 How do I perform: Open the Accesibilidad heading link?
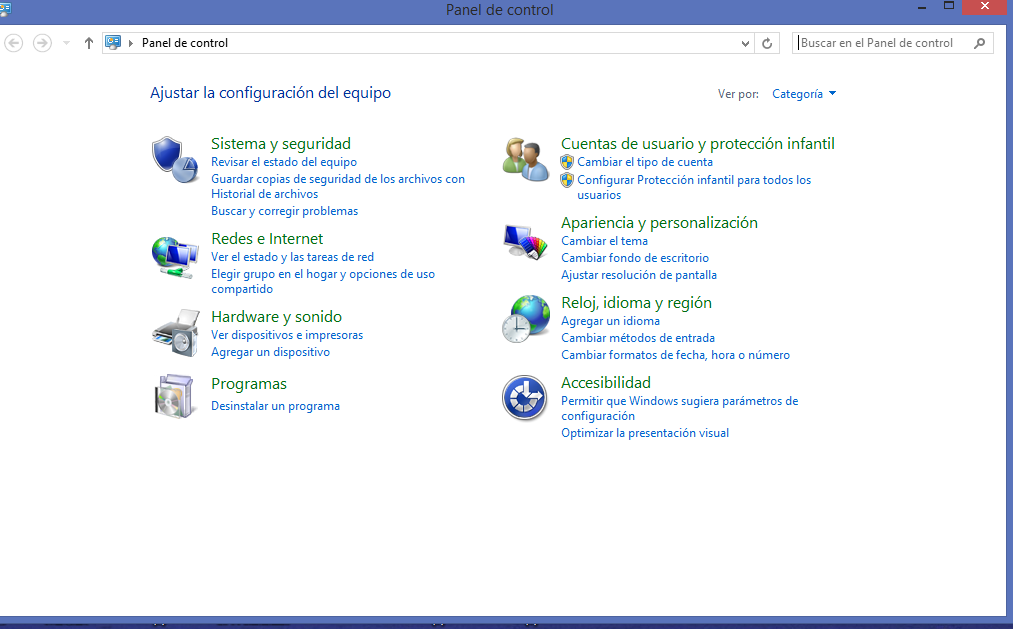pos(605,383)
